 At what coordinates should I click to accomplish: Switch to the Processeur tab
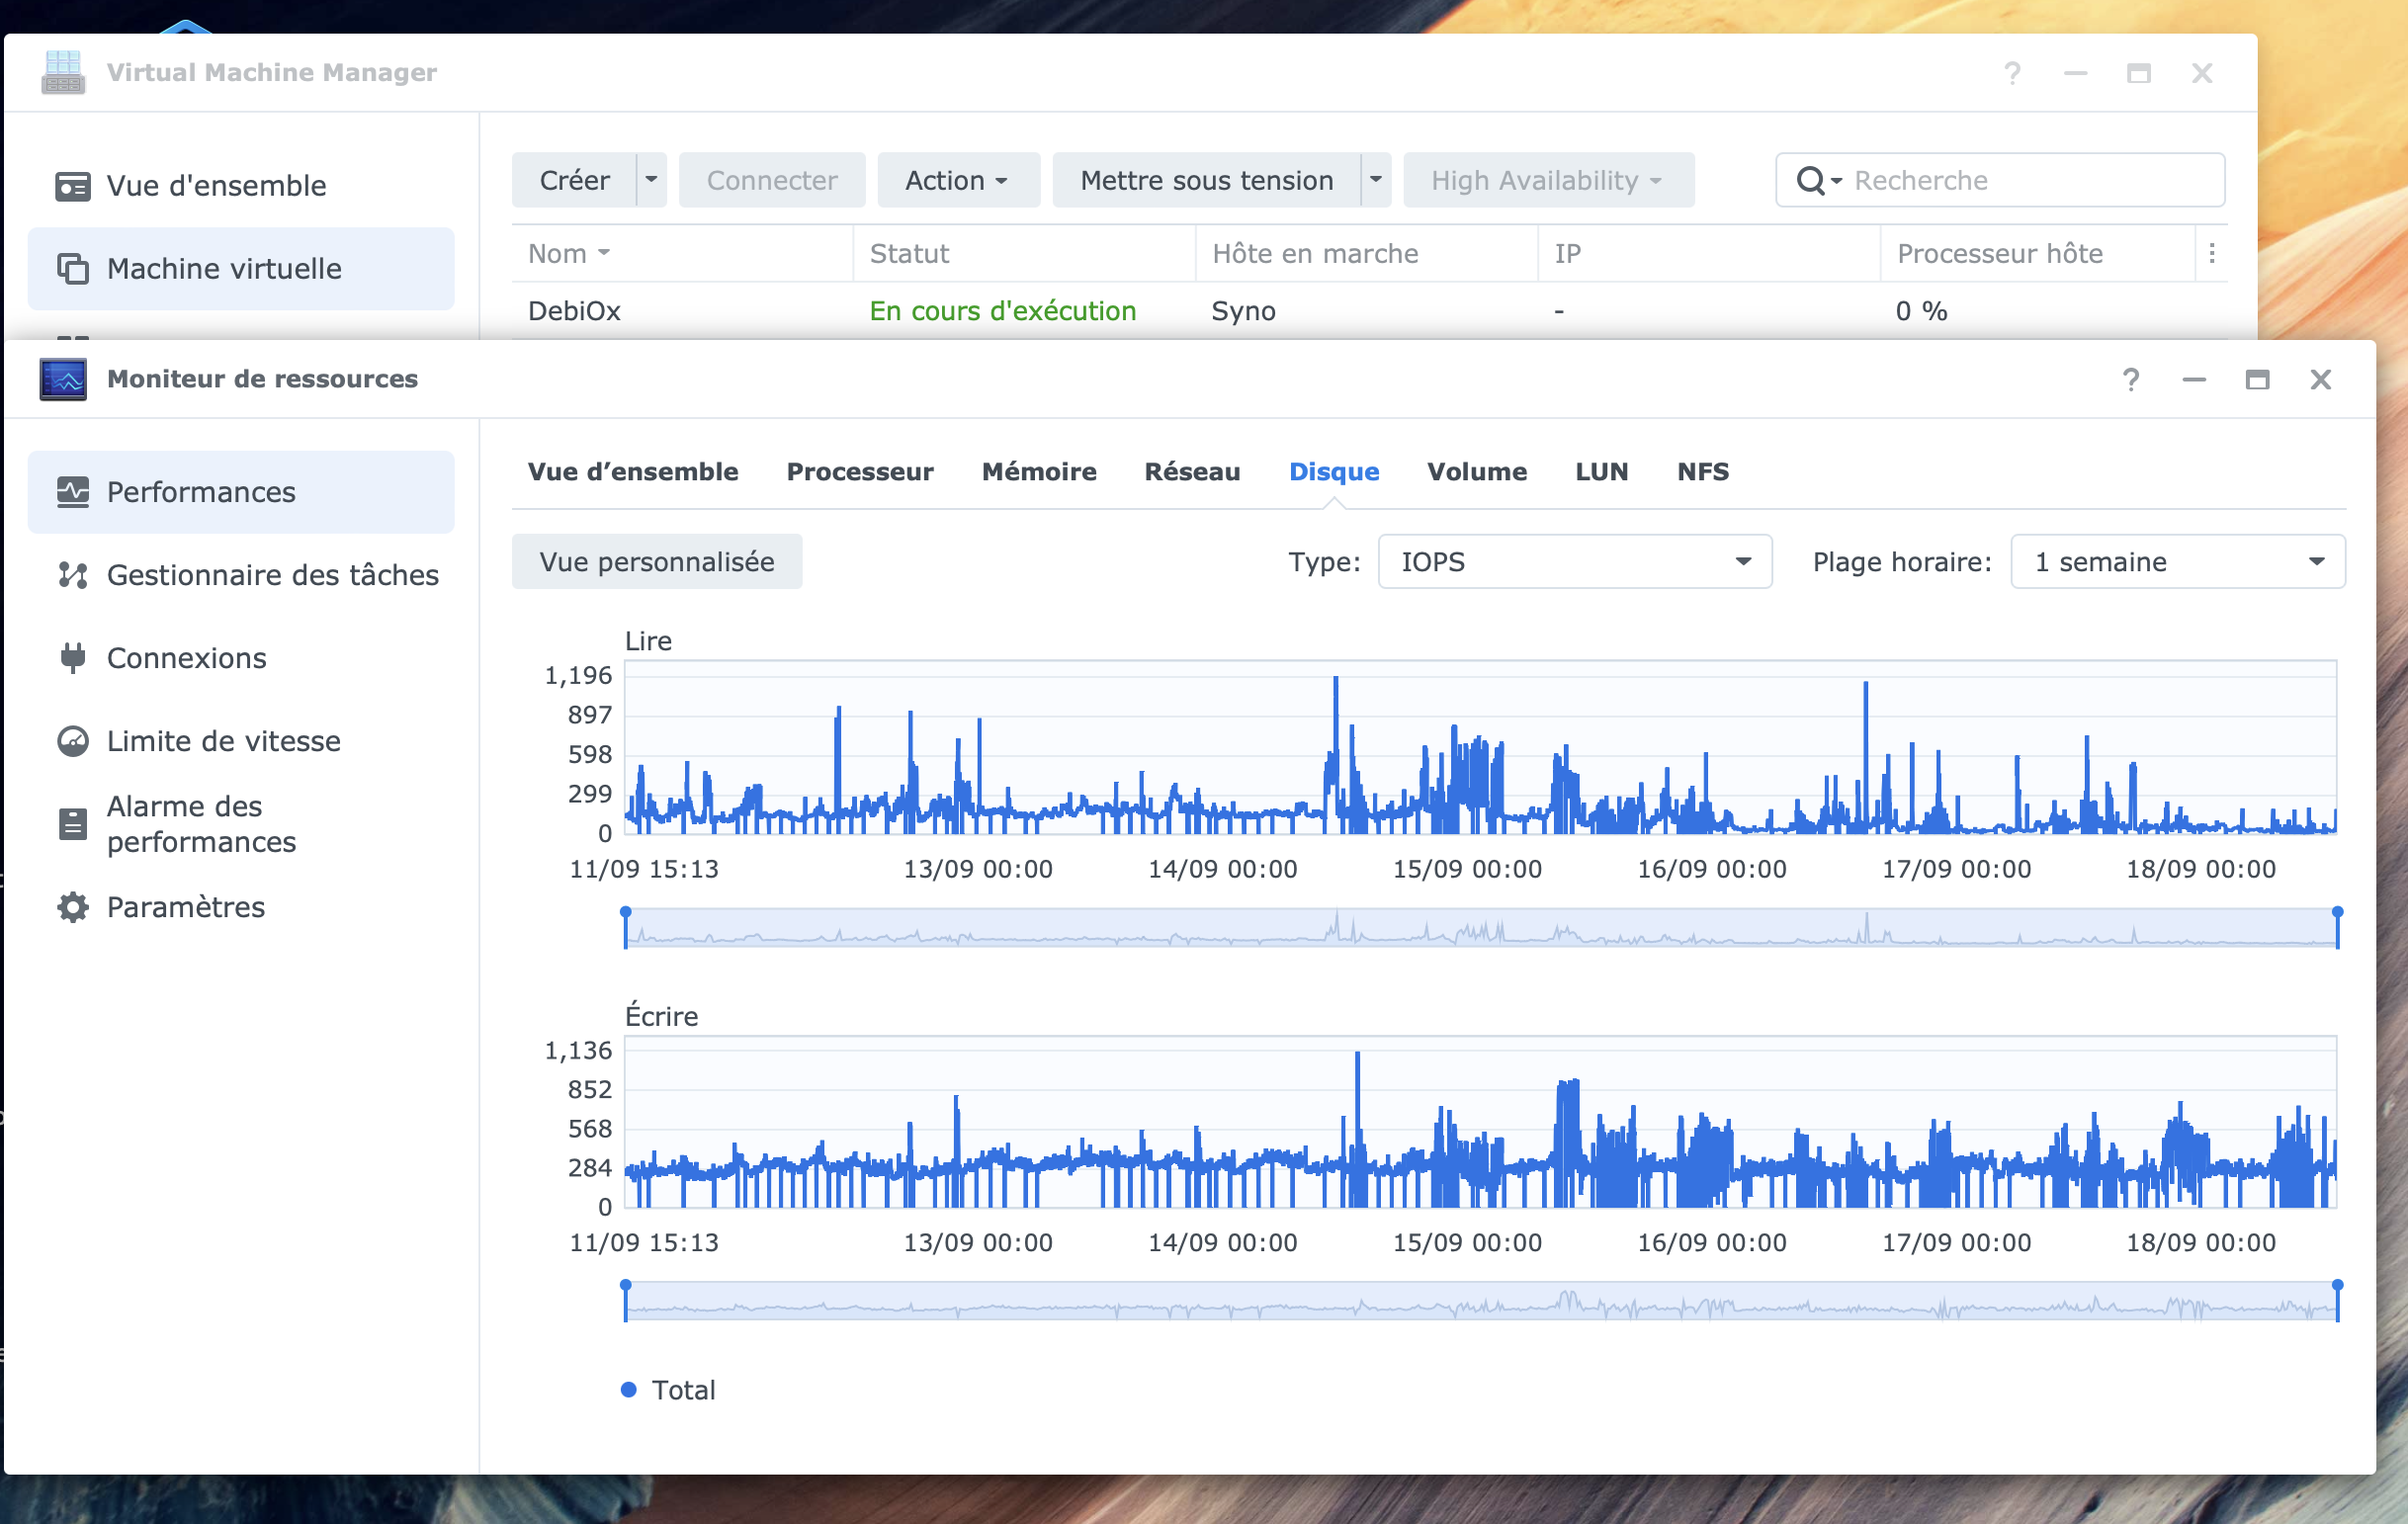[859, 472]
